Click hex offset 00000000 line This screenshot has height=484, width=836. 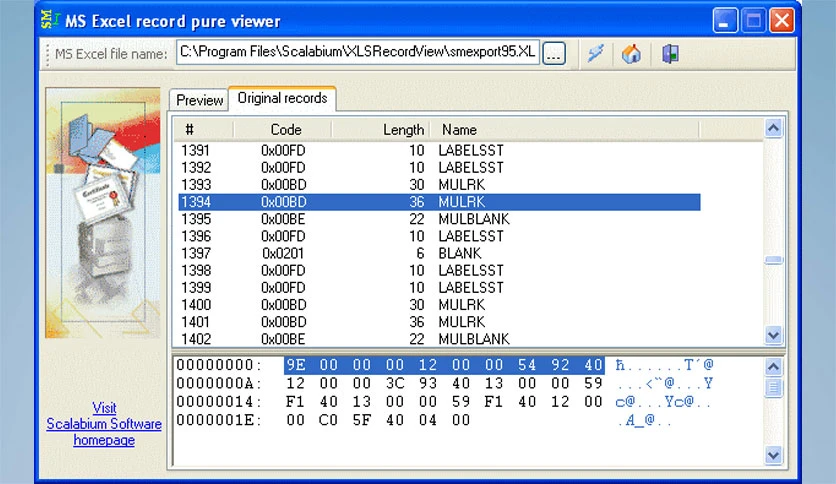coord(445,365)
